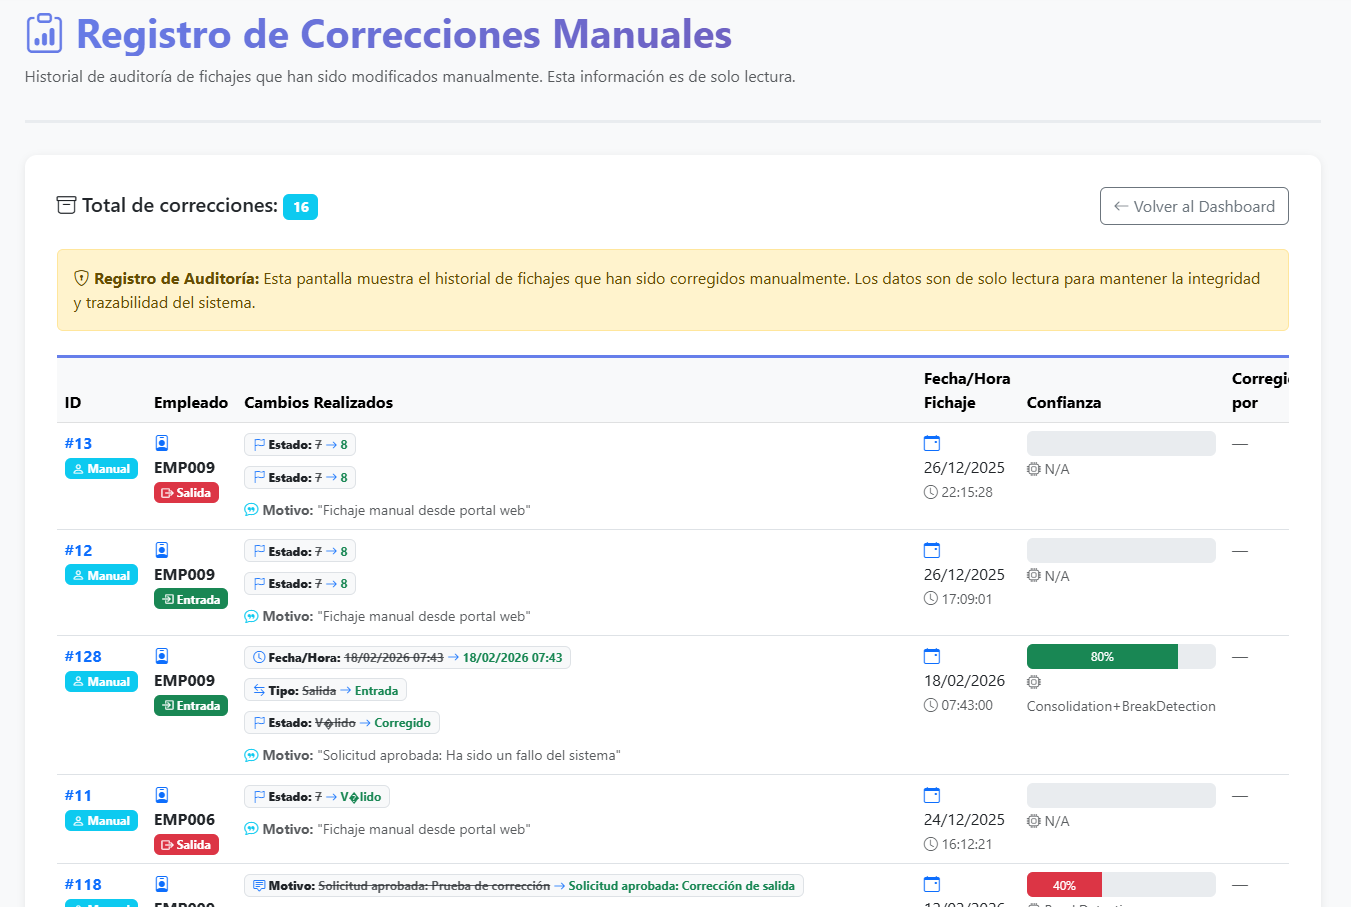Click the archive box icon near Total de correcciones
1351x907 pixels.
click(66, 206)
